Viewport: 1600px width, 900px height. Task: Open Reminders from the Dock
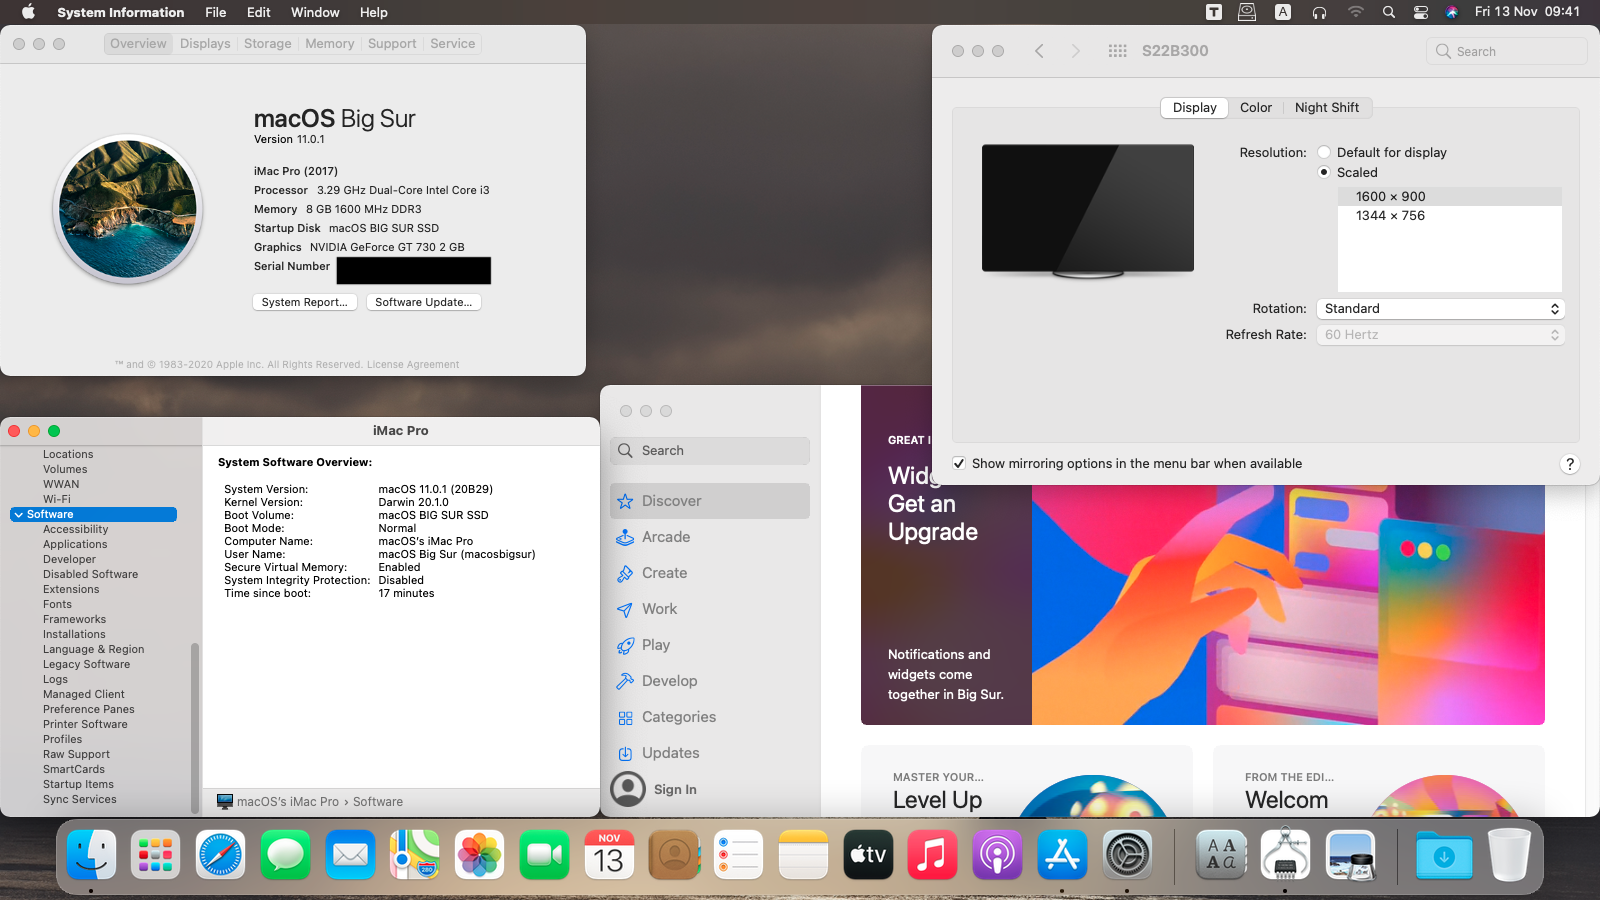click(x=739, y=855)
